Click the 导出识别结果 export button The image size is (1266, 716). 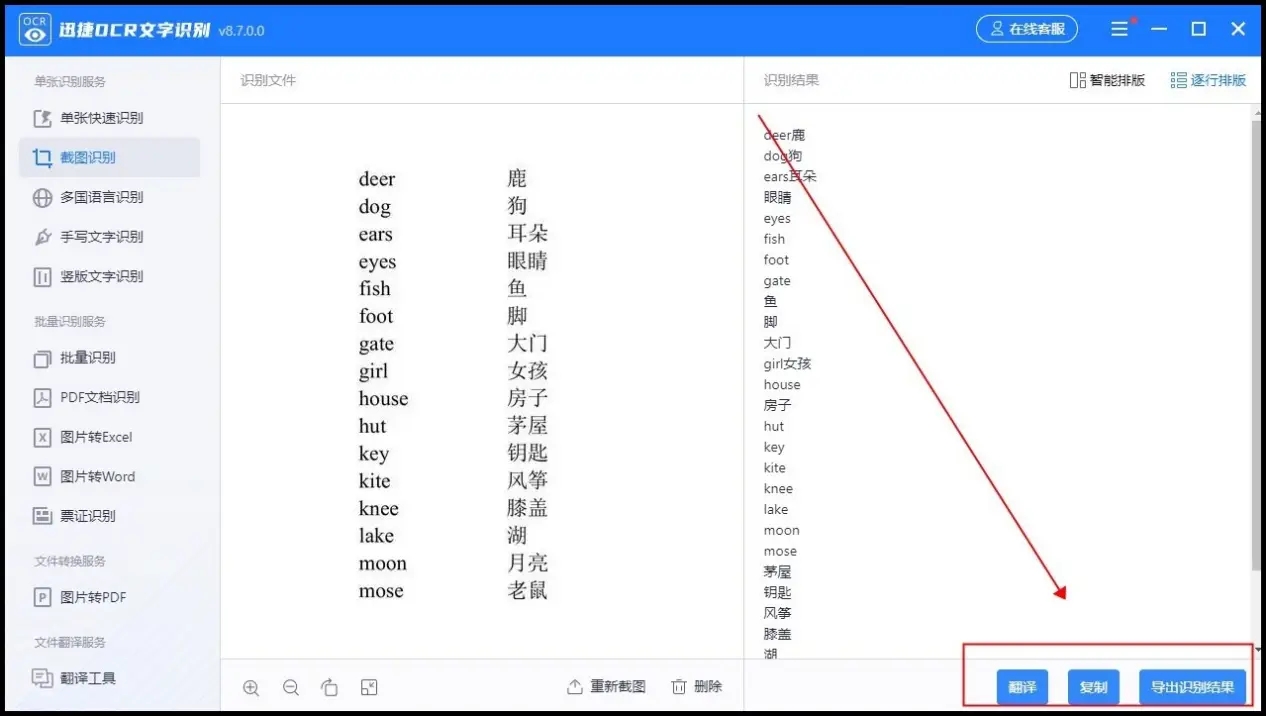tap(1193, 687)
